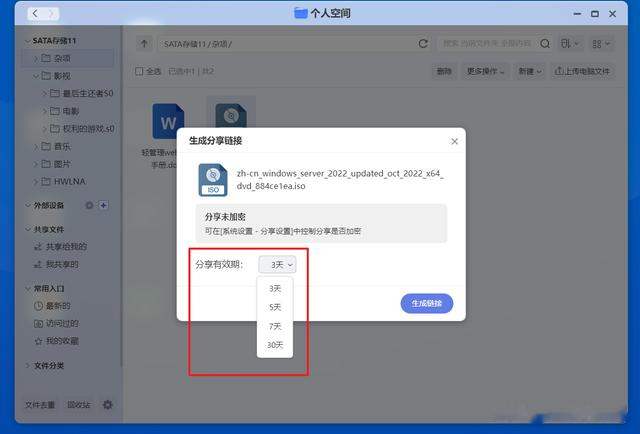Open the view mode dropdown
The height and width of the screenshot is (434, 640).
tap(601, 43)
